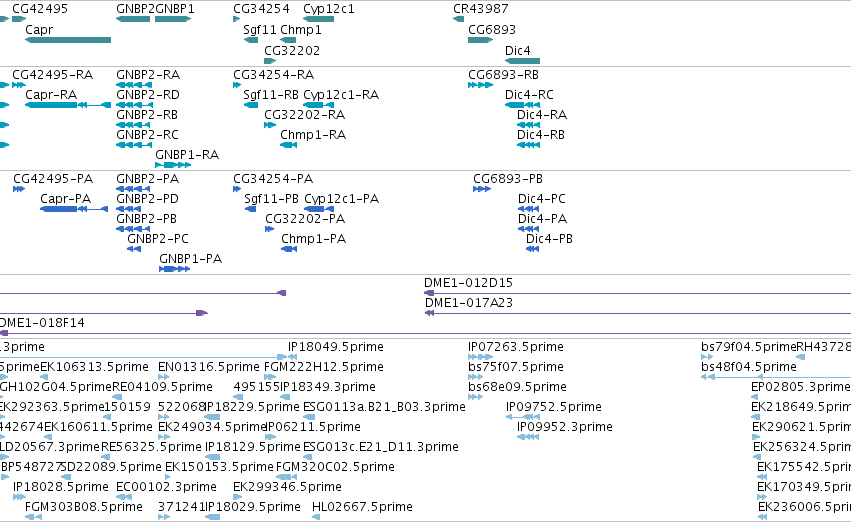The height and width of the screenshot is (522, 851).
Task: Click the IP09952.3prime EST label
Action: tap(565, 428)
